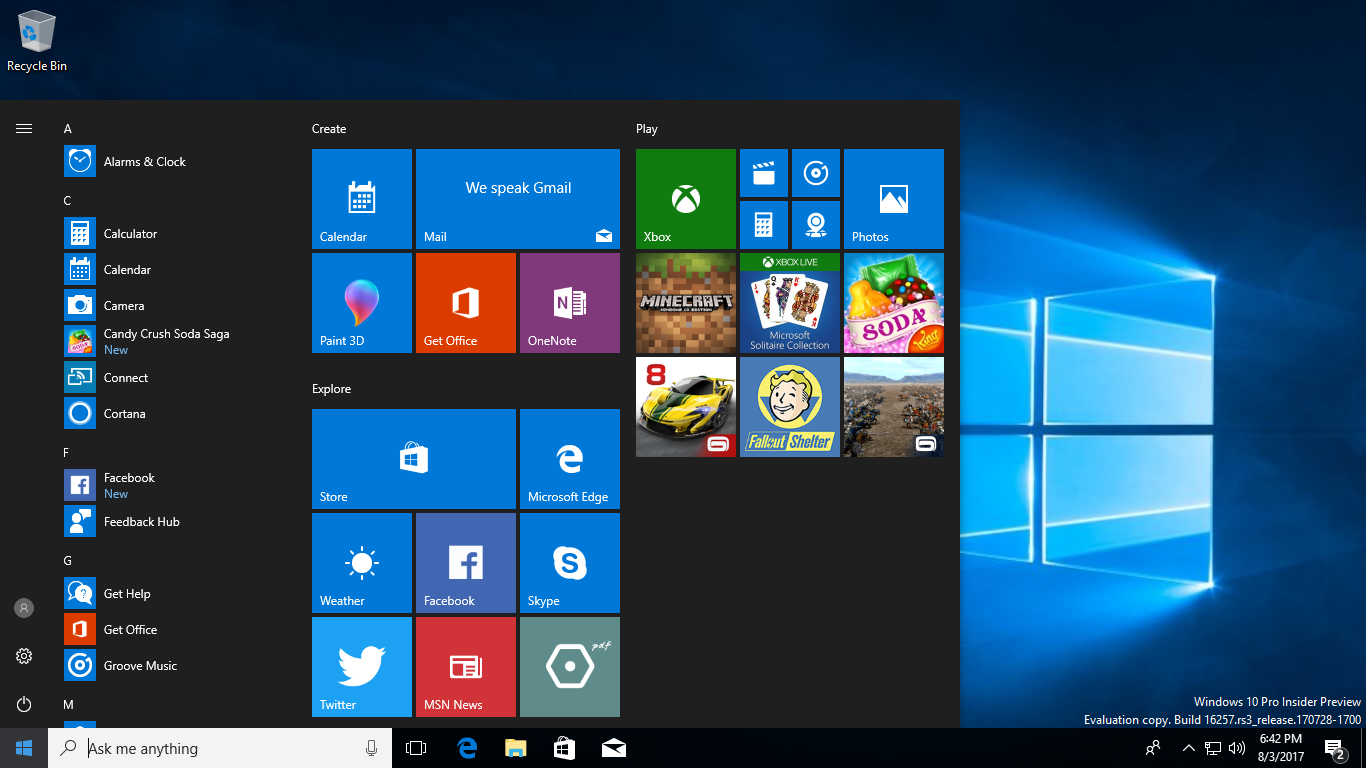Click the Ask me anything search box
The image size is (1366, 768).
pos(220,748)
